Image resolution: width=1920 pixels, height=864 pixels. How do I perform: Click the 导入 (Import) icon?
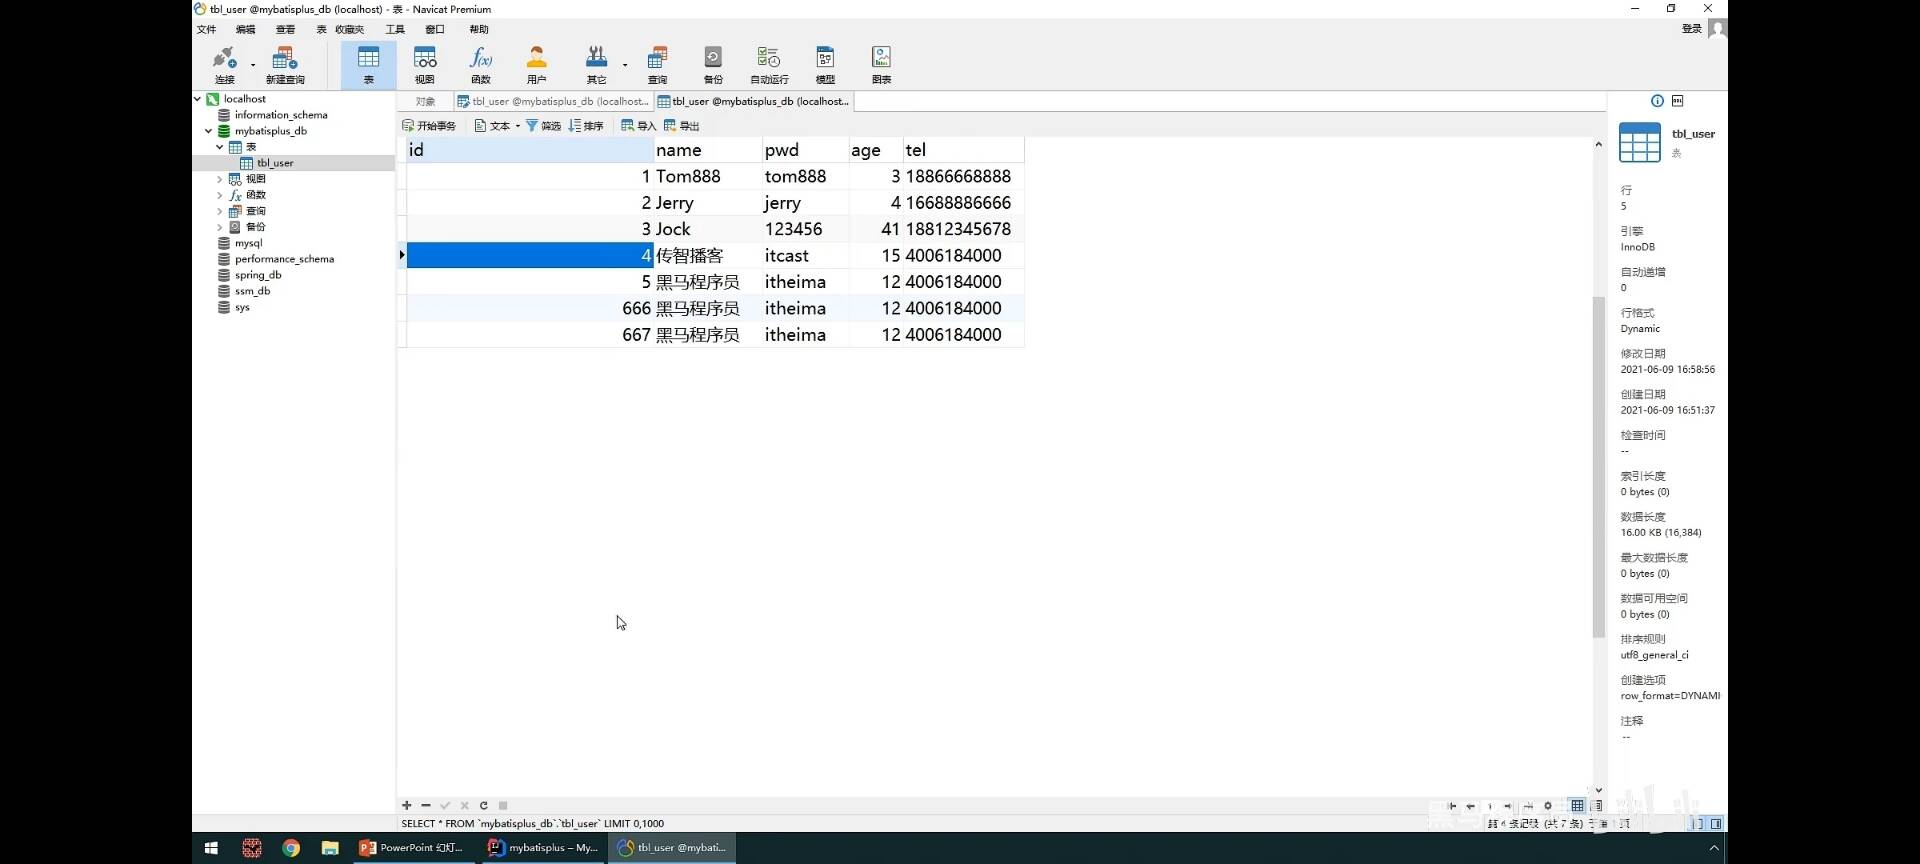coord(638,126)
